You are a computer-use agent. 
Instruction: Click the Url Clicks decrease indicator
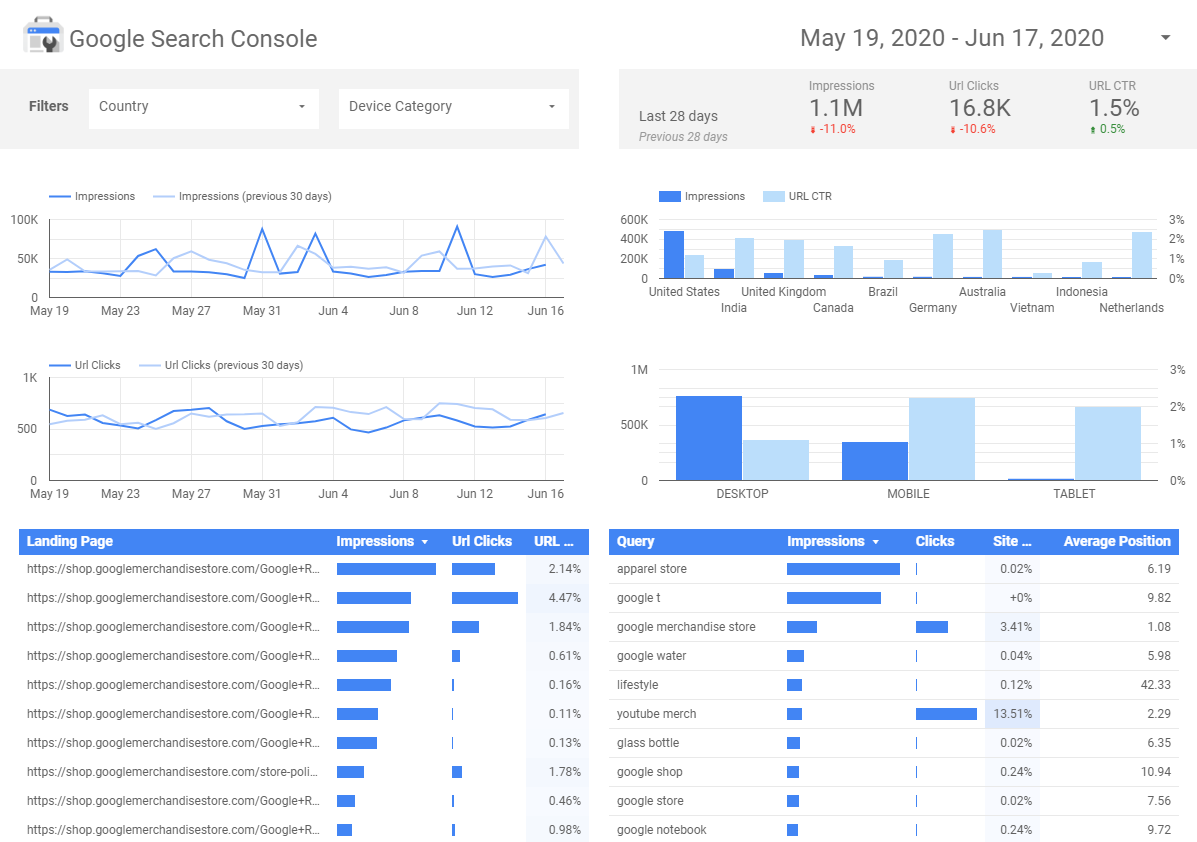(x=954, y=130)
